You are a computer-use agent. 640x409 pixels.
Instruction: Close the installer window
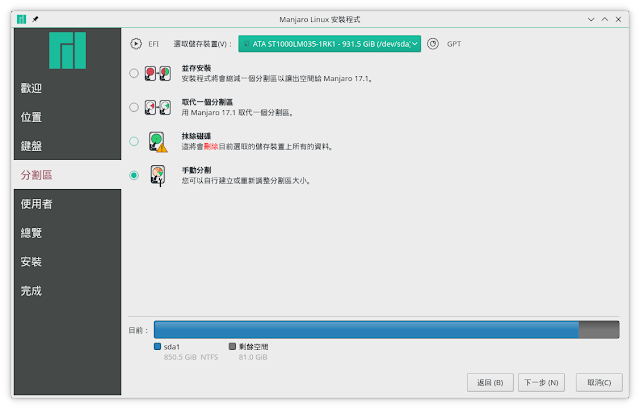point(619,19)
